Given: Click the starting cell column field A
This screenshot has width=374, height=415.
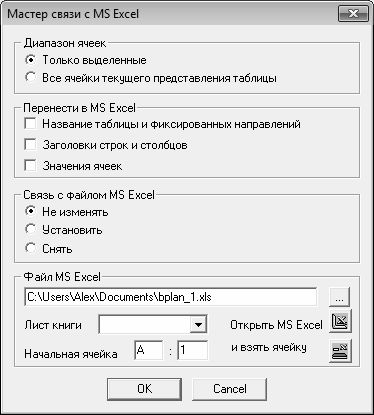Looking at the screenshot, I should [149, 350].
